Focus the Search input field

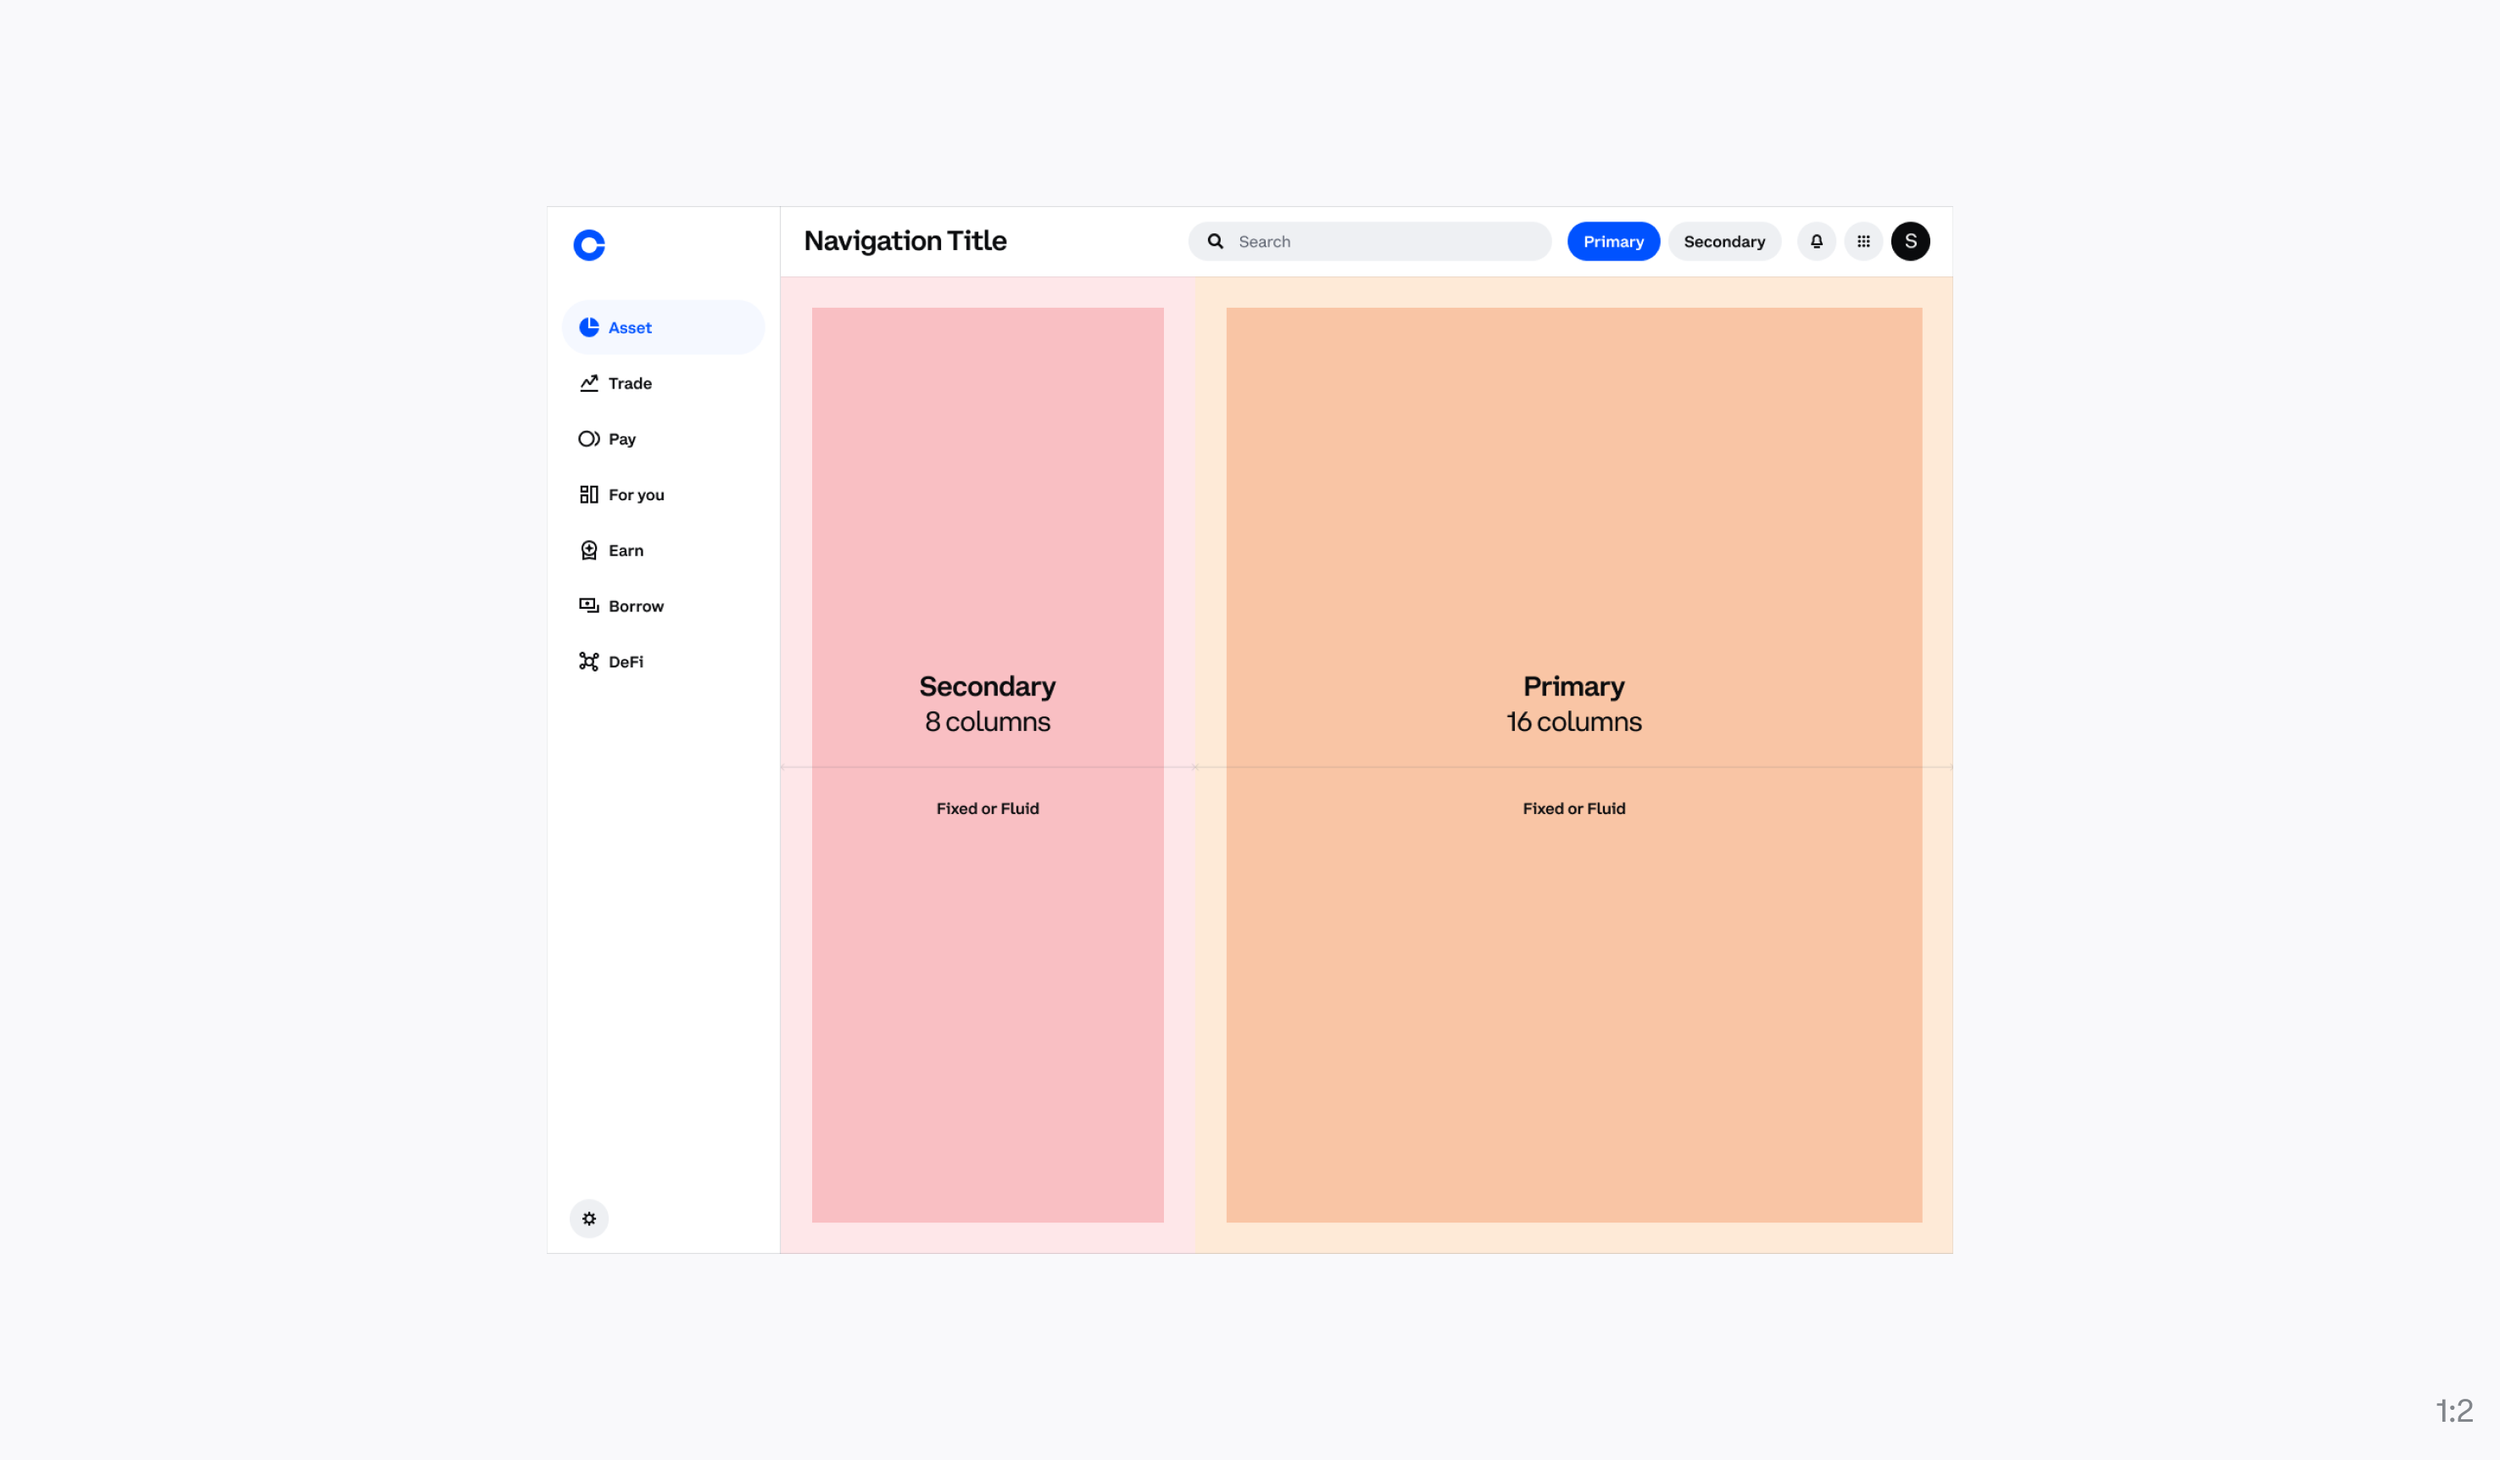click(x=1369, y=241)
